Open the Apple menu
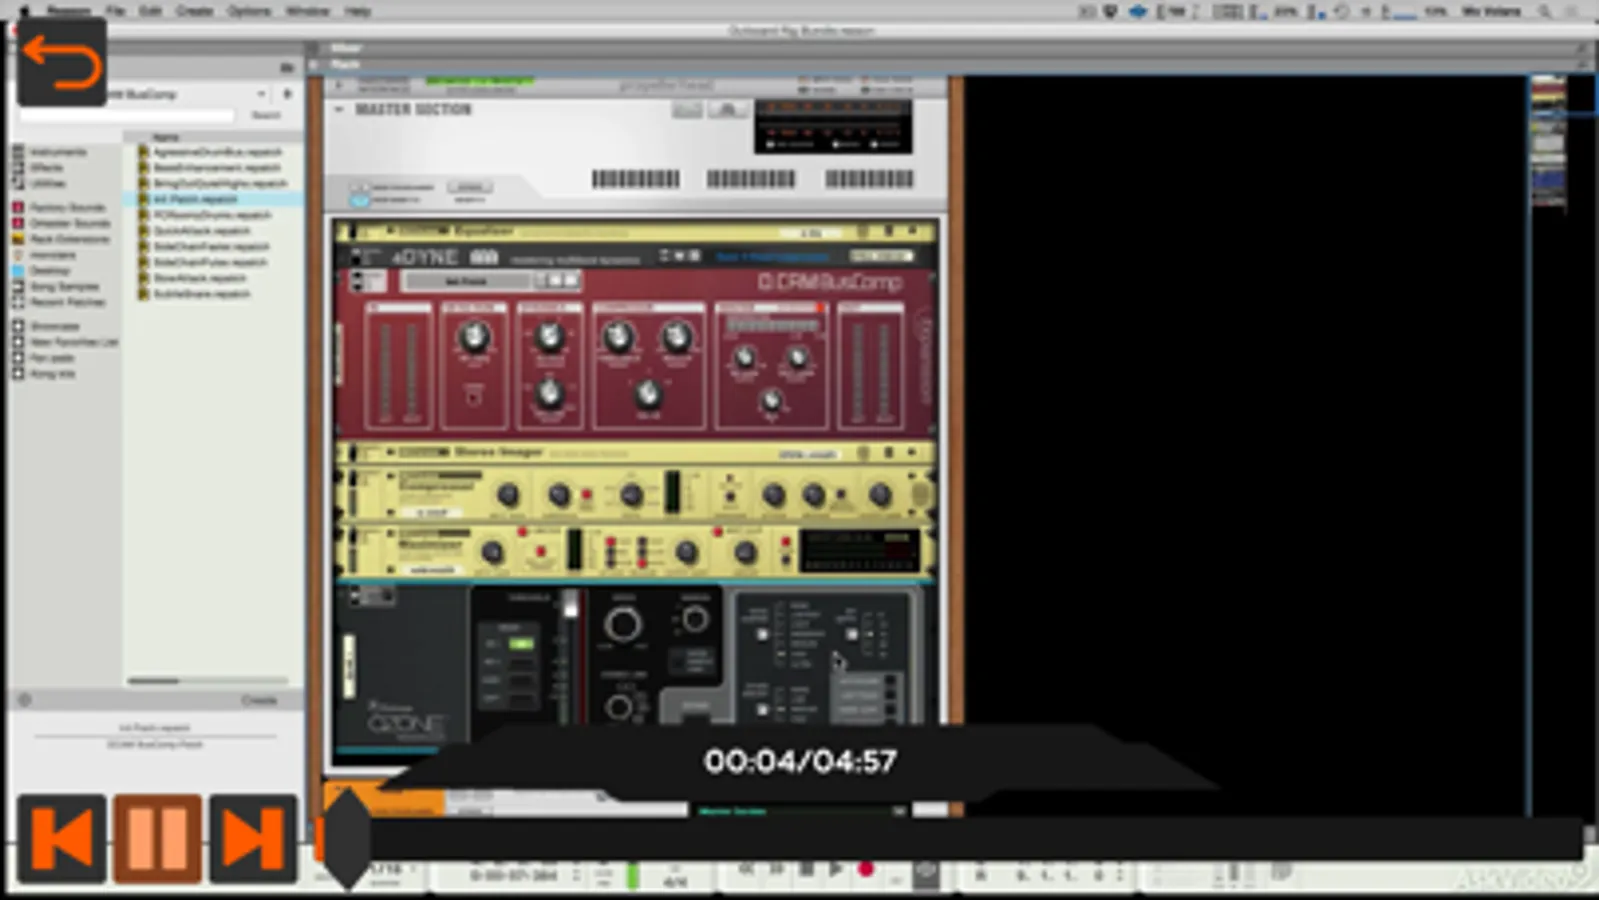Image resolution: width=1599 pixels, height=900 pixels. click(25, 11)
